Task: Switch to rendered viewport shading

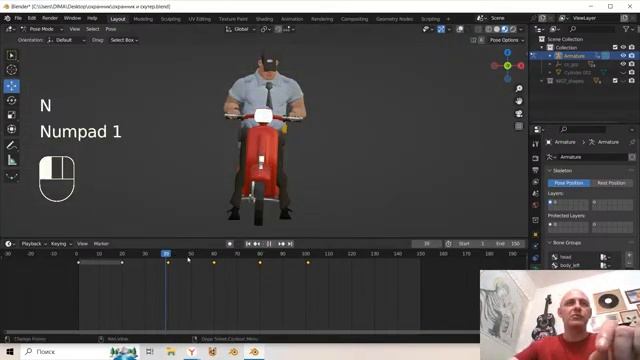Action: tap(513, 29)
